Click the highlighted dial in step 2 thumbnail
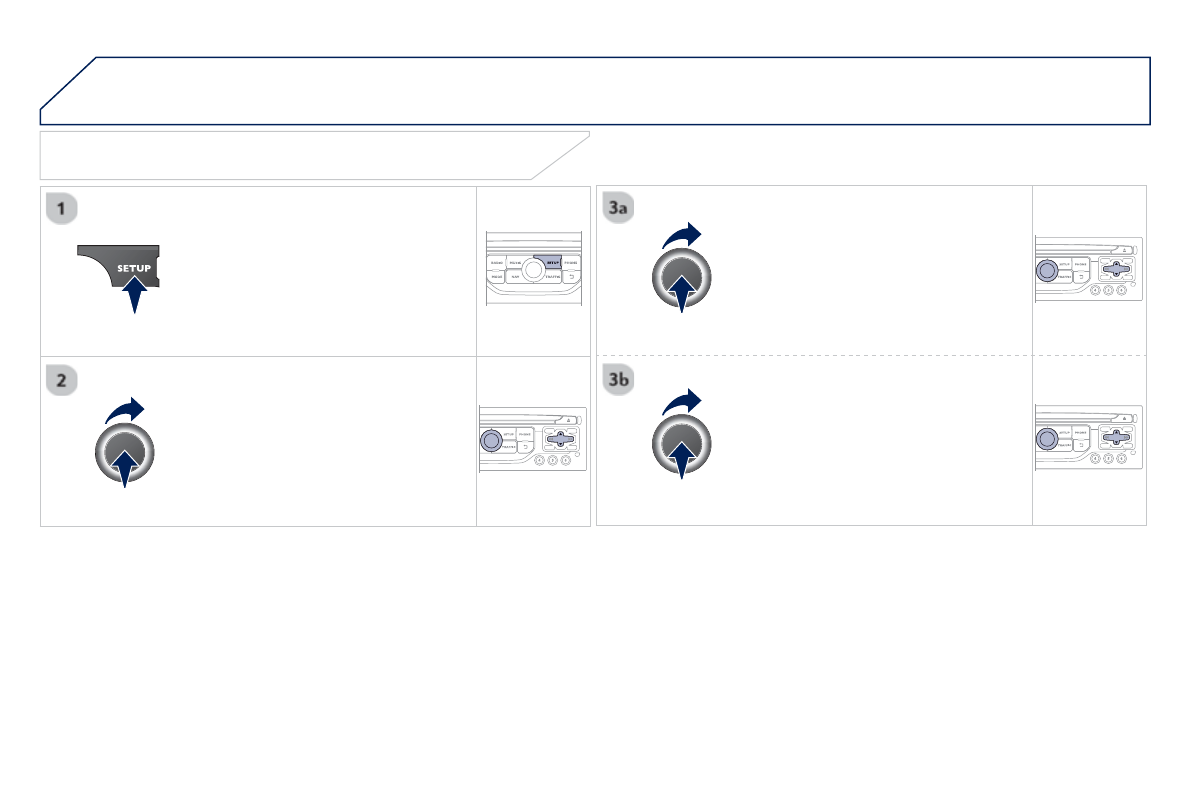 click(x=491, y=440)
